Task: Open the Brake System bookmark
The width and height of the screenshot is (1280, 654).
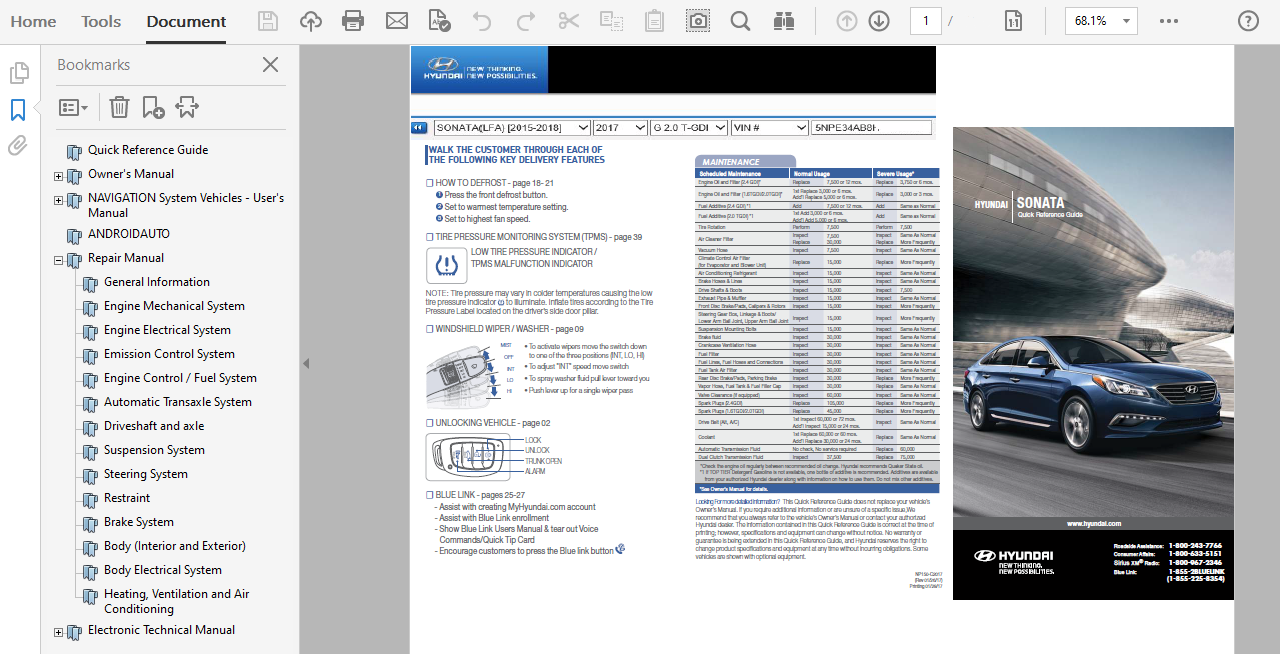Action: tap(138, 522)
